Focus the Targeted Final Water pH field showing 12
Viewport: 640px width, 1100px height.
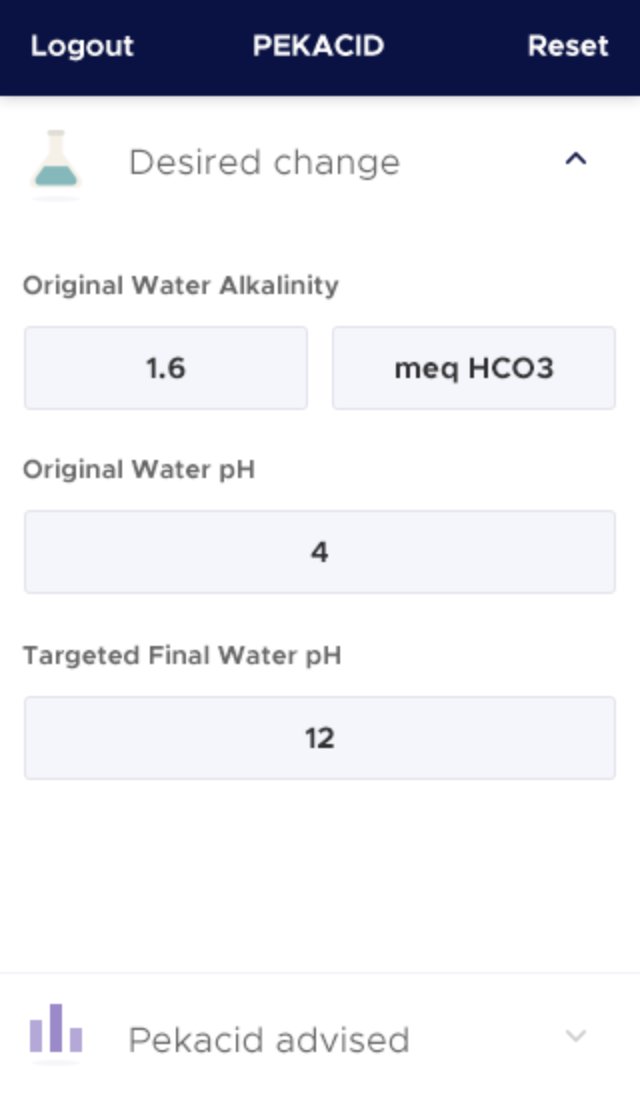coord(319,738)
